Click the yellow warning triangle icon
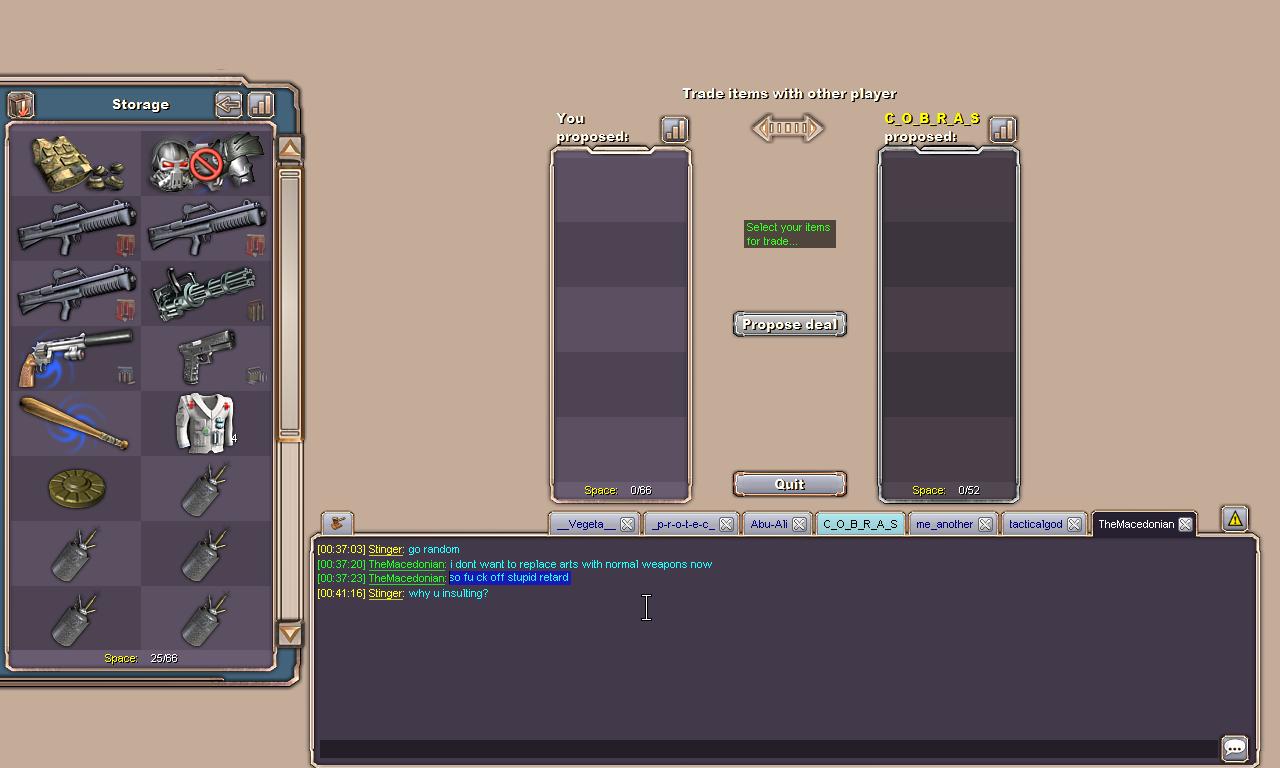 point(1235,518)
